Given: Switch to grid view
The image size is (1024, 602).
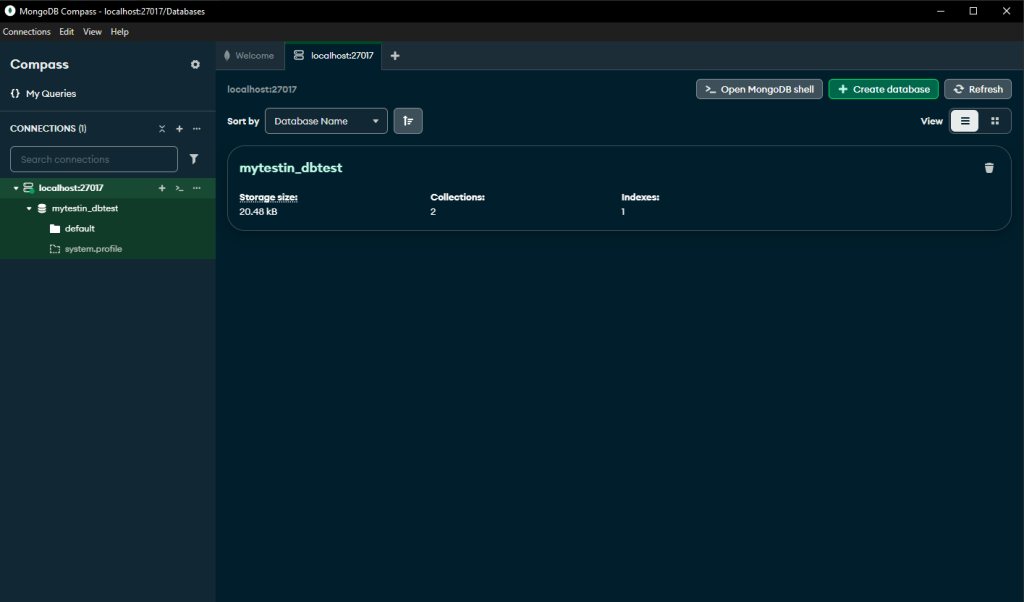Looking at the screenshot, I should pos(995,121).
